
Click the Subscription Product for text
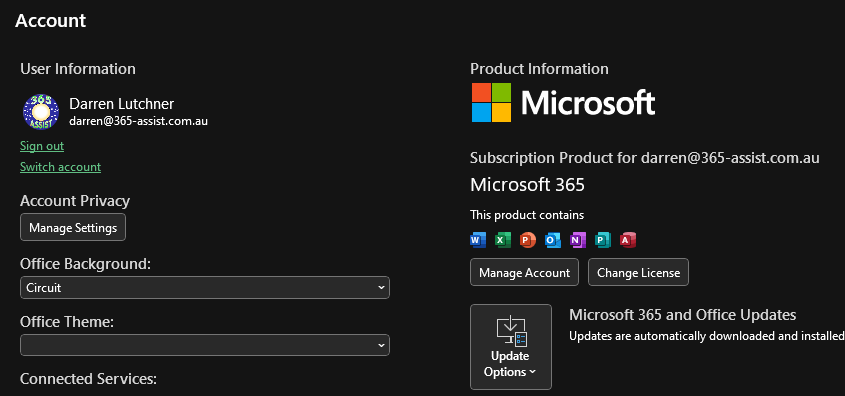coord(645,158)
